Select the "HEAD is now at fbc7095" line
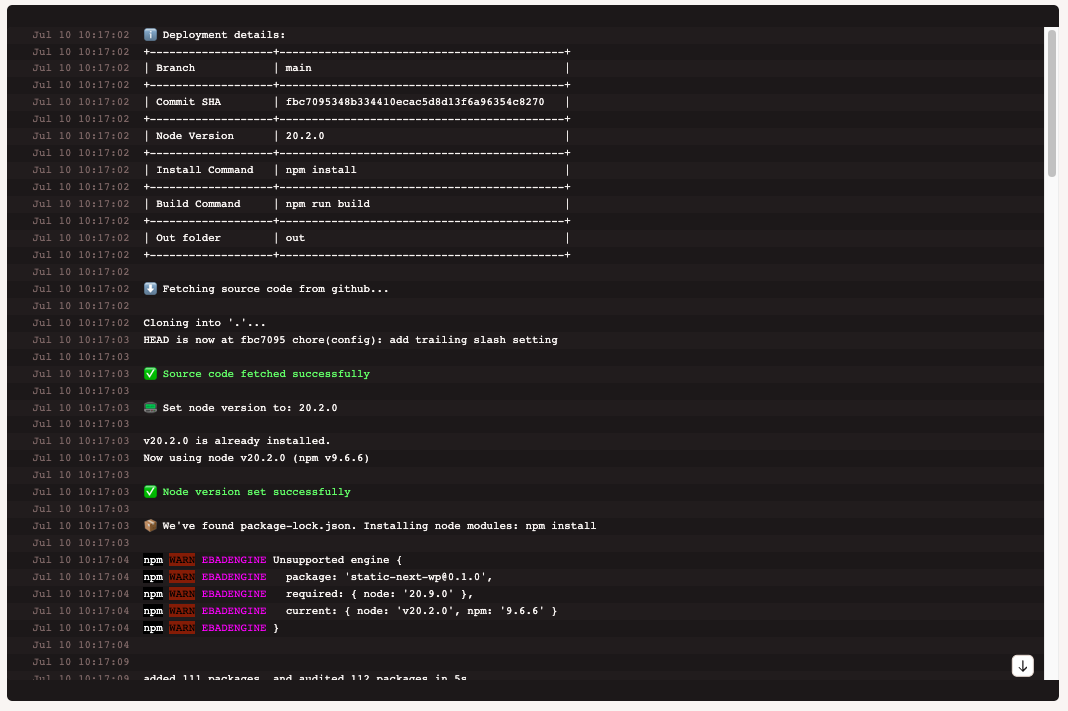The width and height of the screenshot is (1068, 711). point(350,339)
